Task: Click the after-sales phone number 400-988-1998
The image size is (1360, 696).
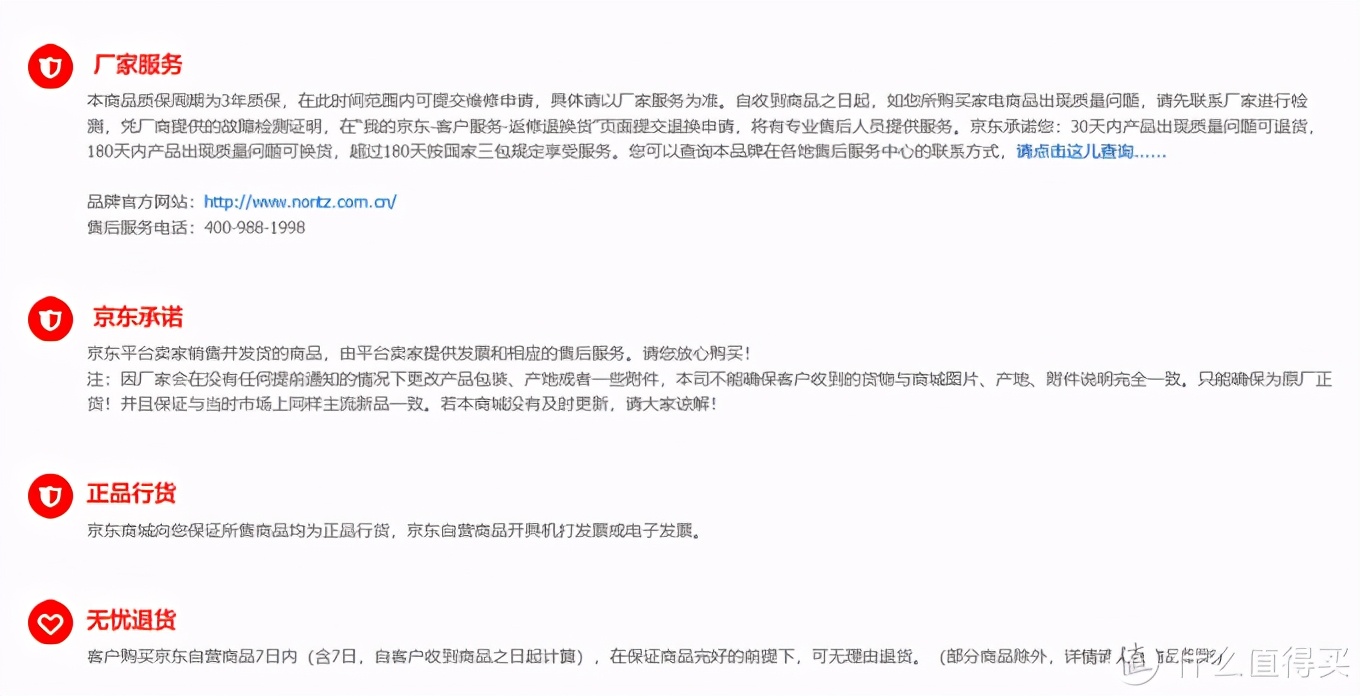Action: (254, 227)
